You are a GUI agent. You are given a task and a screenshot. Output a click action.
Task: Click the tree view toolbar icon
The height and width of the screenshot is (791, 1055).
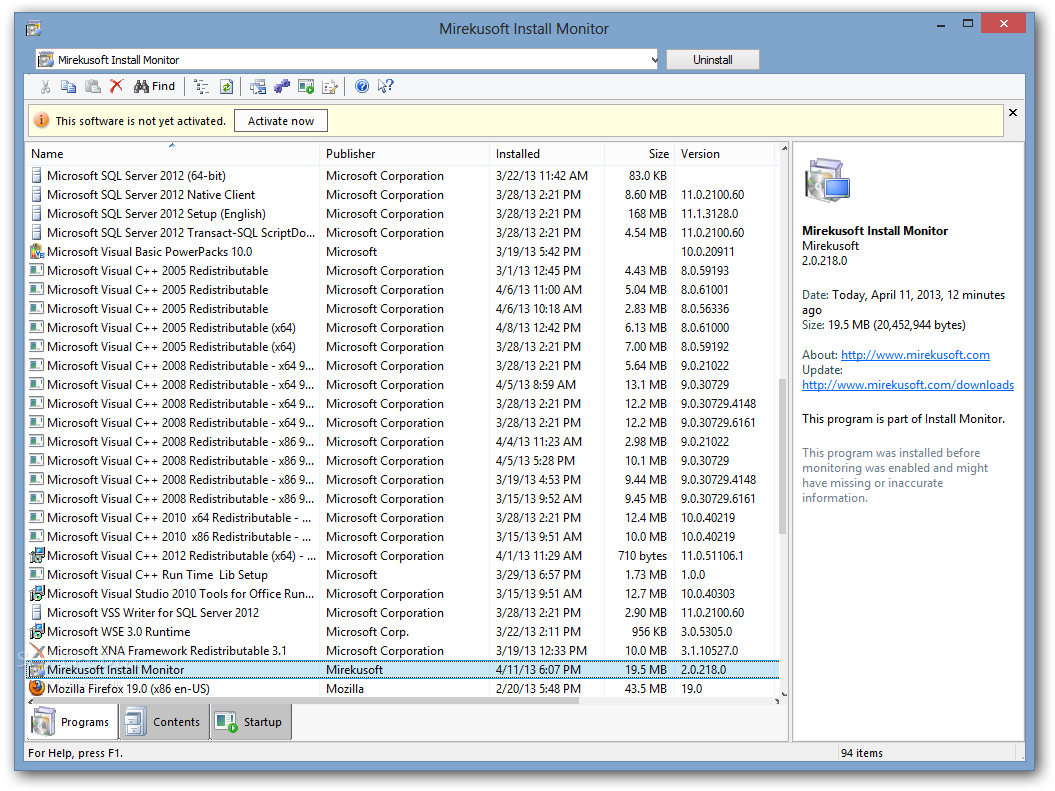pyautogui.click(x=201, y=87)
